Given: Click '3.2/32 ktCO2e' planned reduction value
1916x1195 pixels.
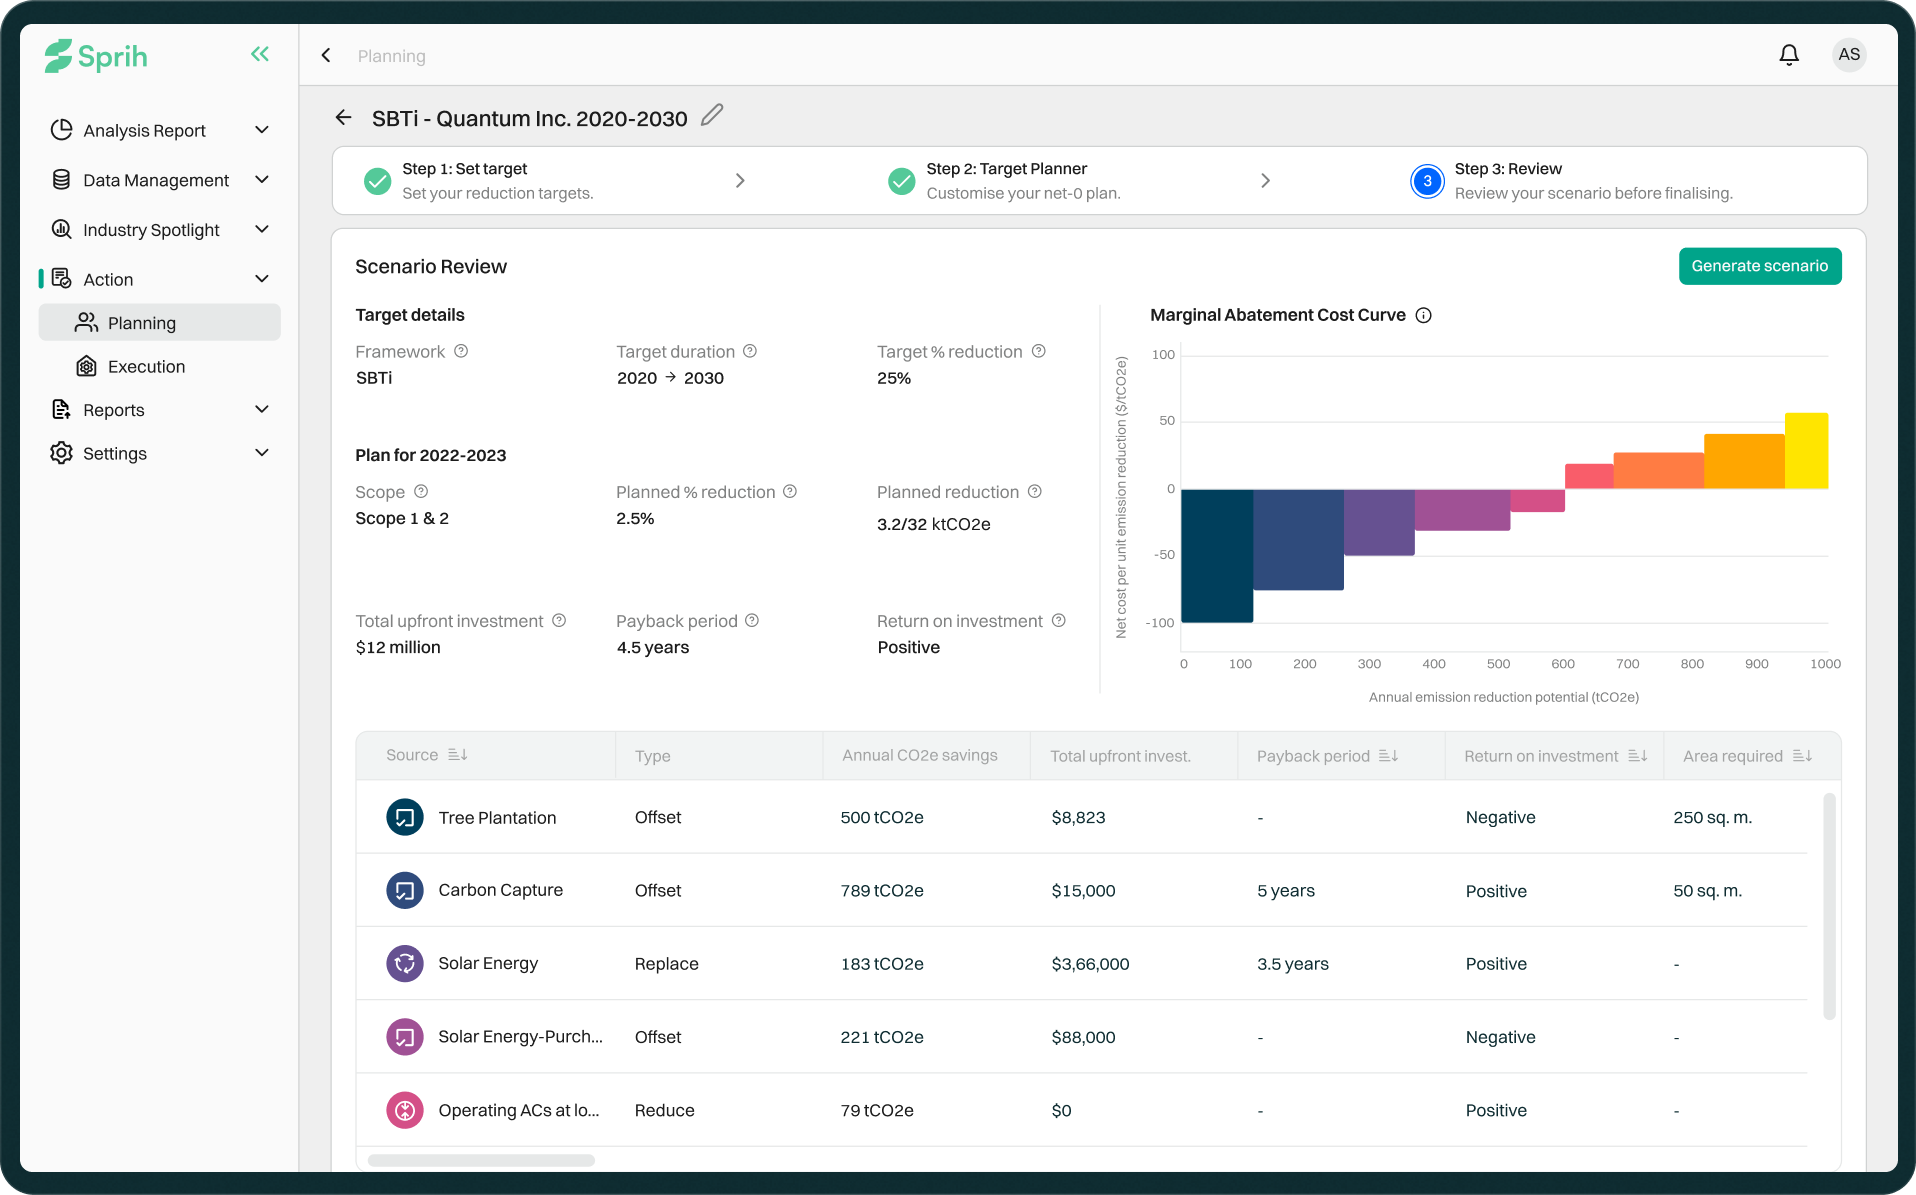Looking at the screenshot, I should coord(934,524).
